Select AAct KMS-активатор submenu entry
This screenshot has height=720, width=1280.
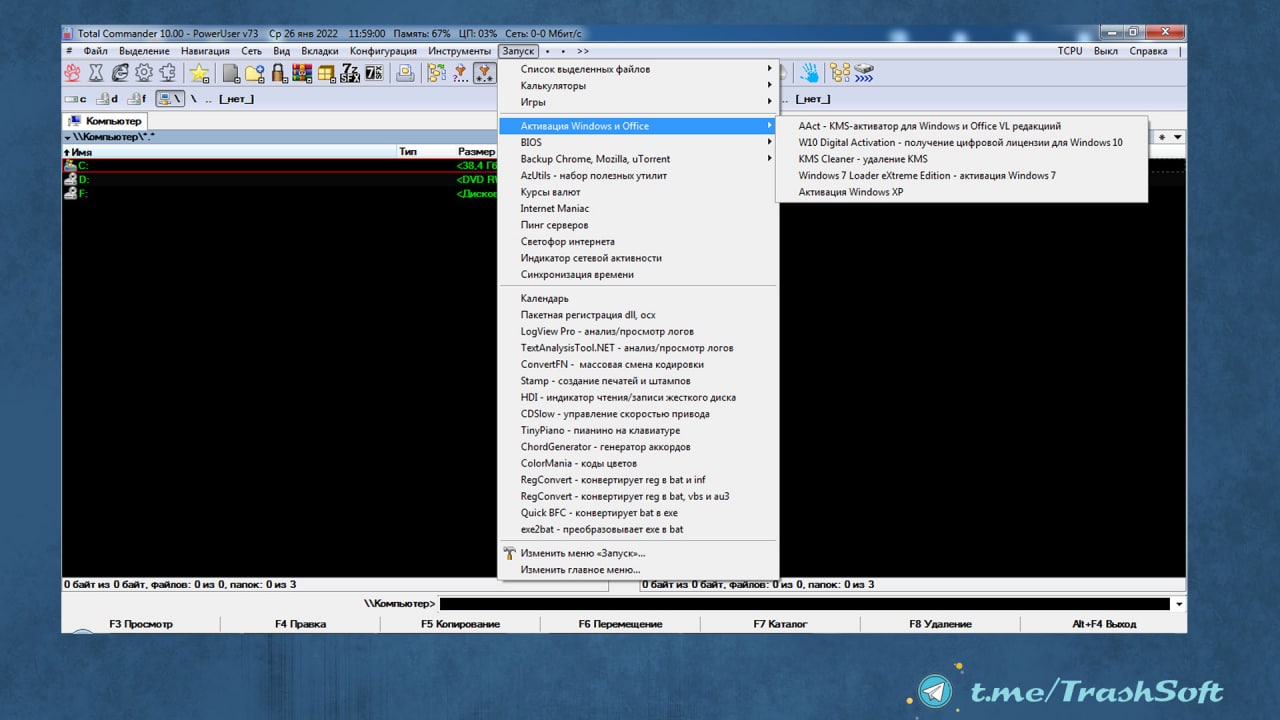[x=962, y=126]
